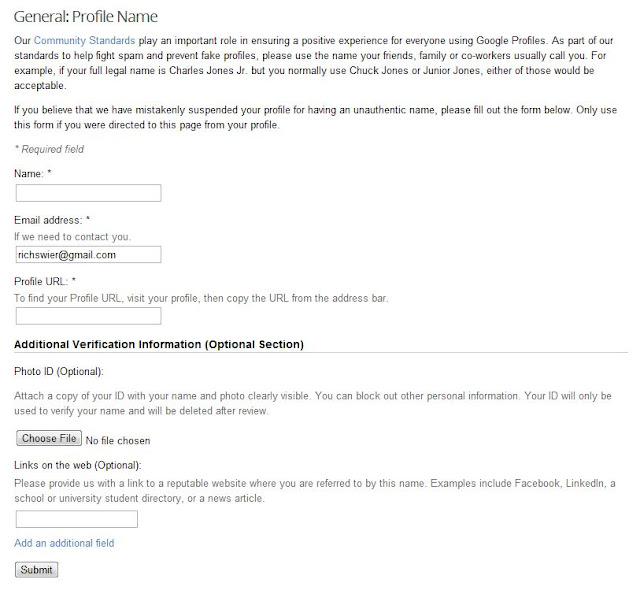Click the Links on the web field
This screenshot has height=594, width=640.
(77, 518)
